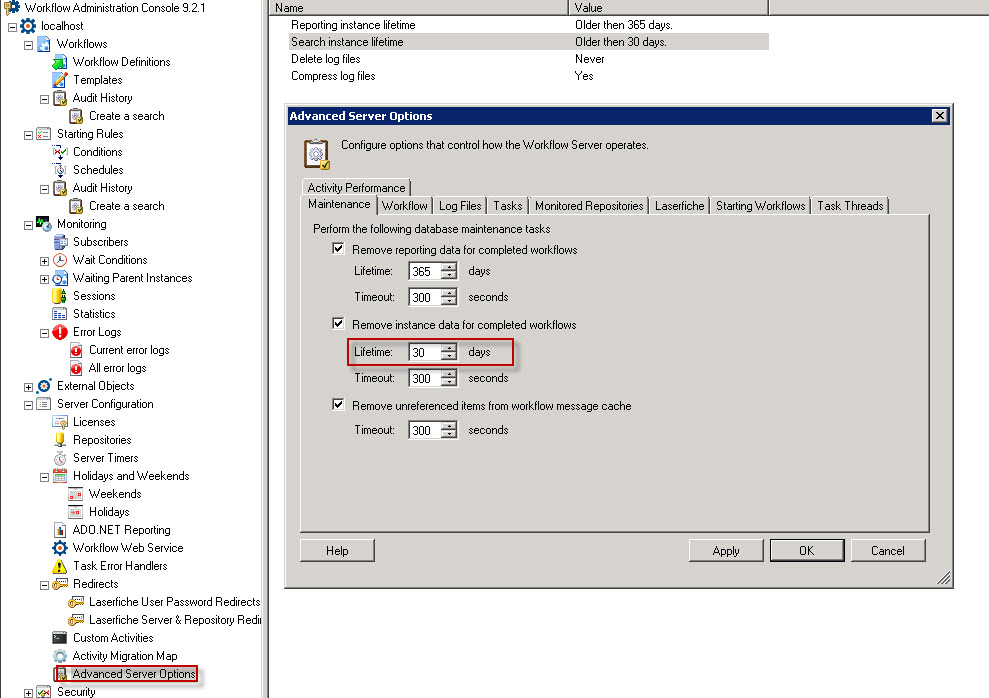
Task: Expand the Wait Conditions node
Action: (x=44, y=260)
